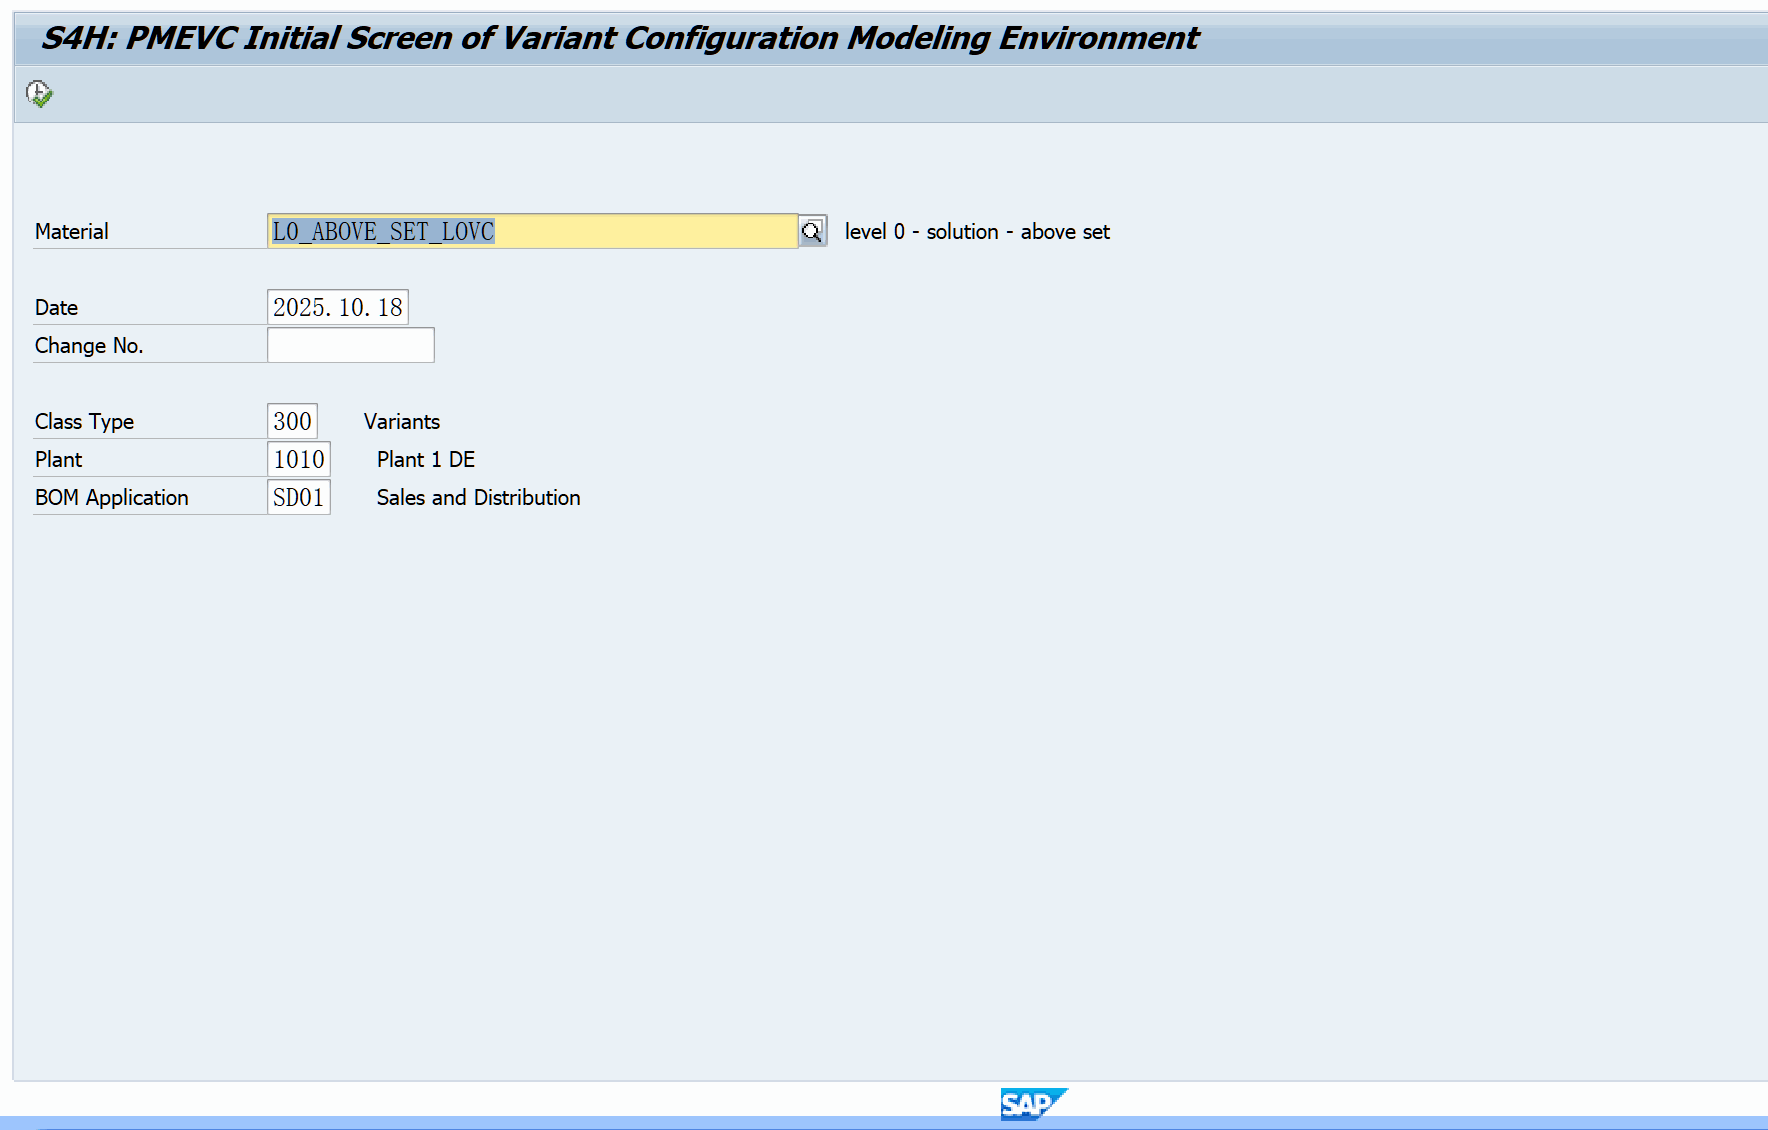Click the BOM Application field SD01
Image resolution: width=1768 pixels, height=1130 pixels.
coord(299,497)
